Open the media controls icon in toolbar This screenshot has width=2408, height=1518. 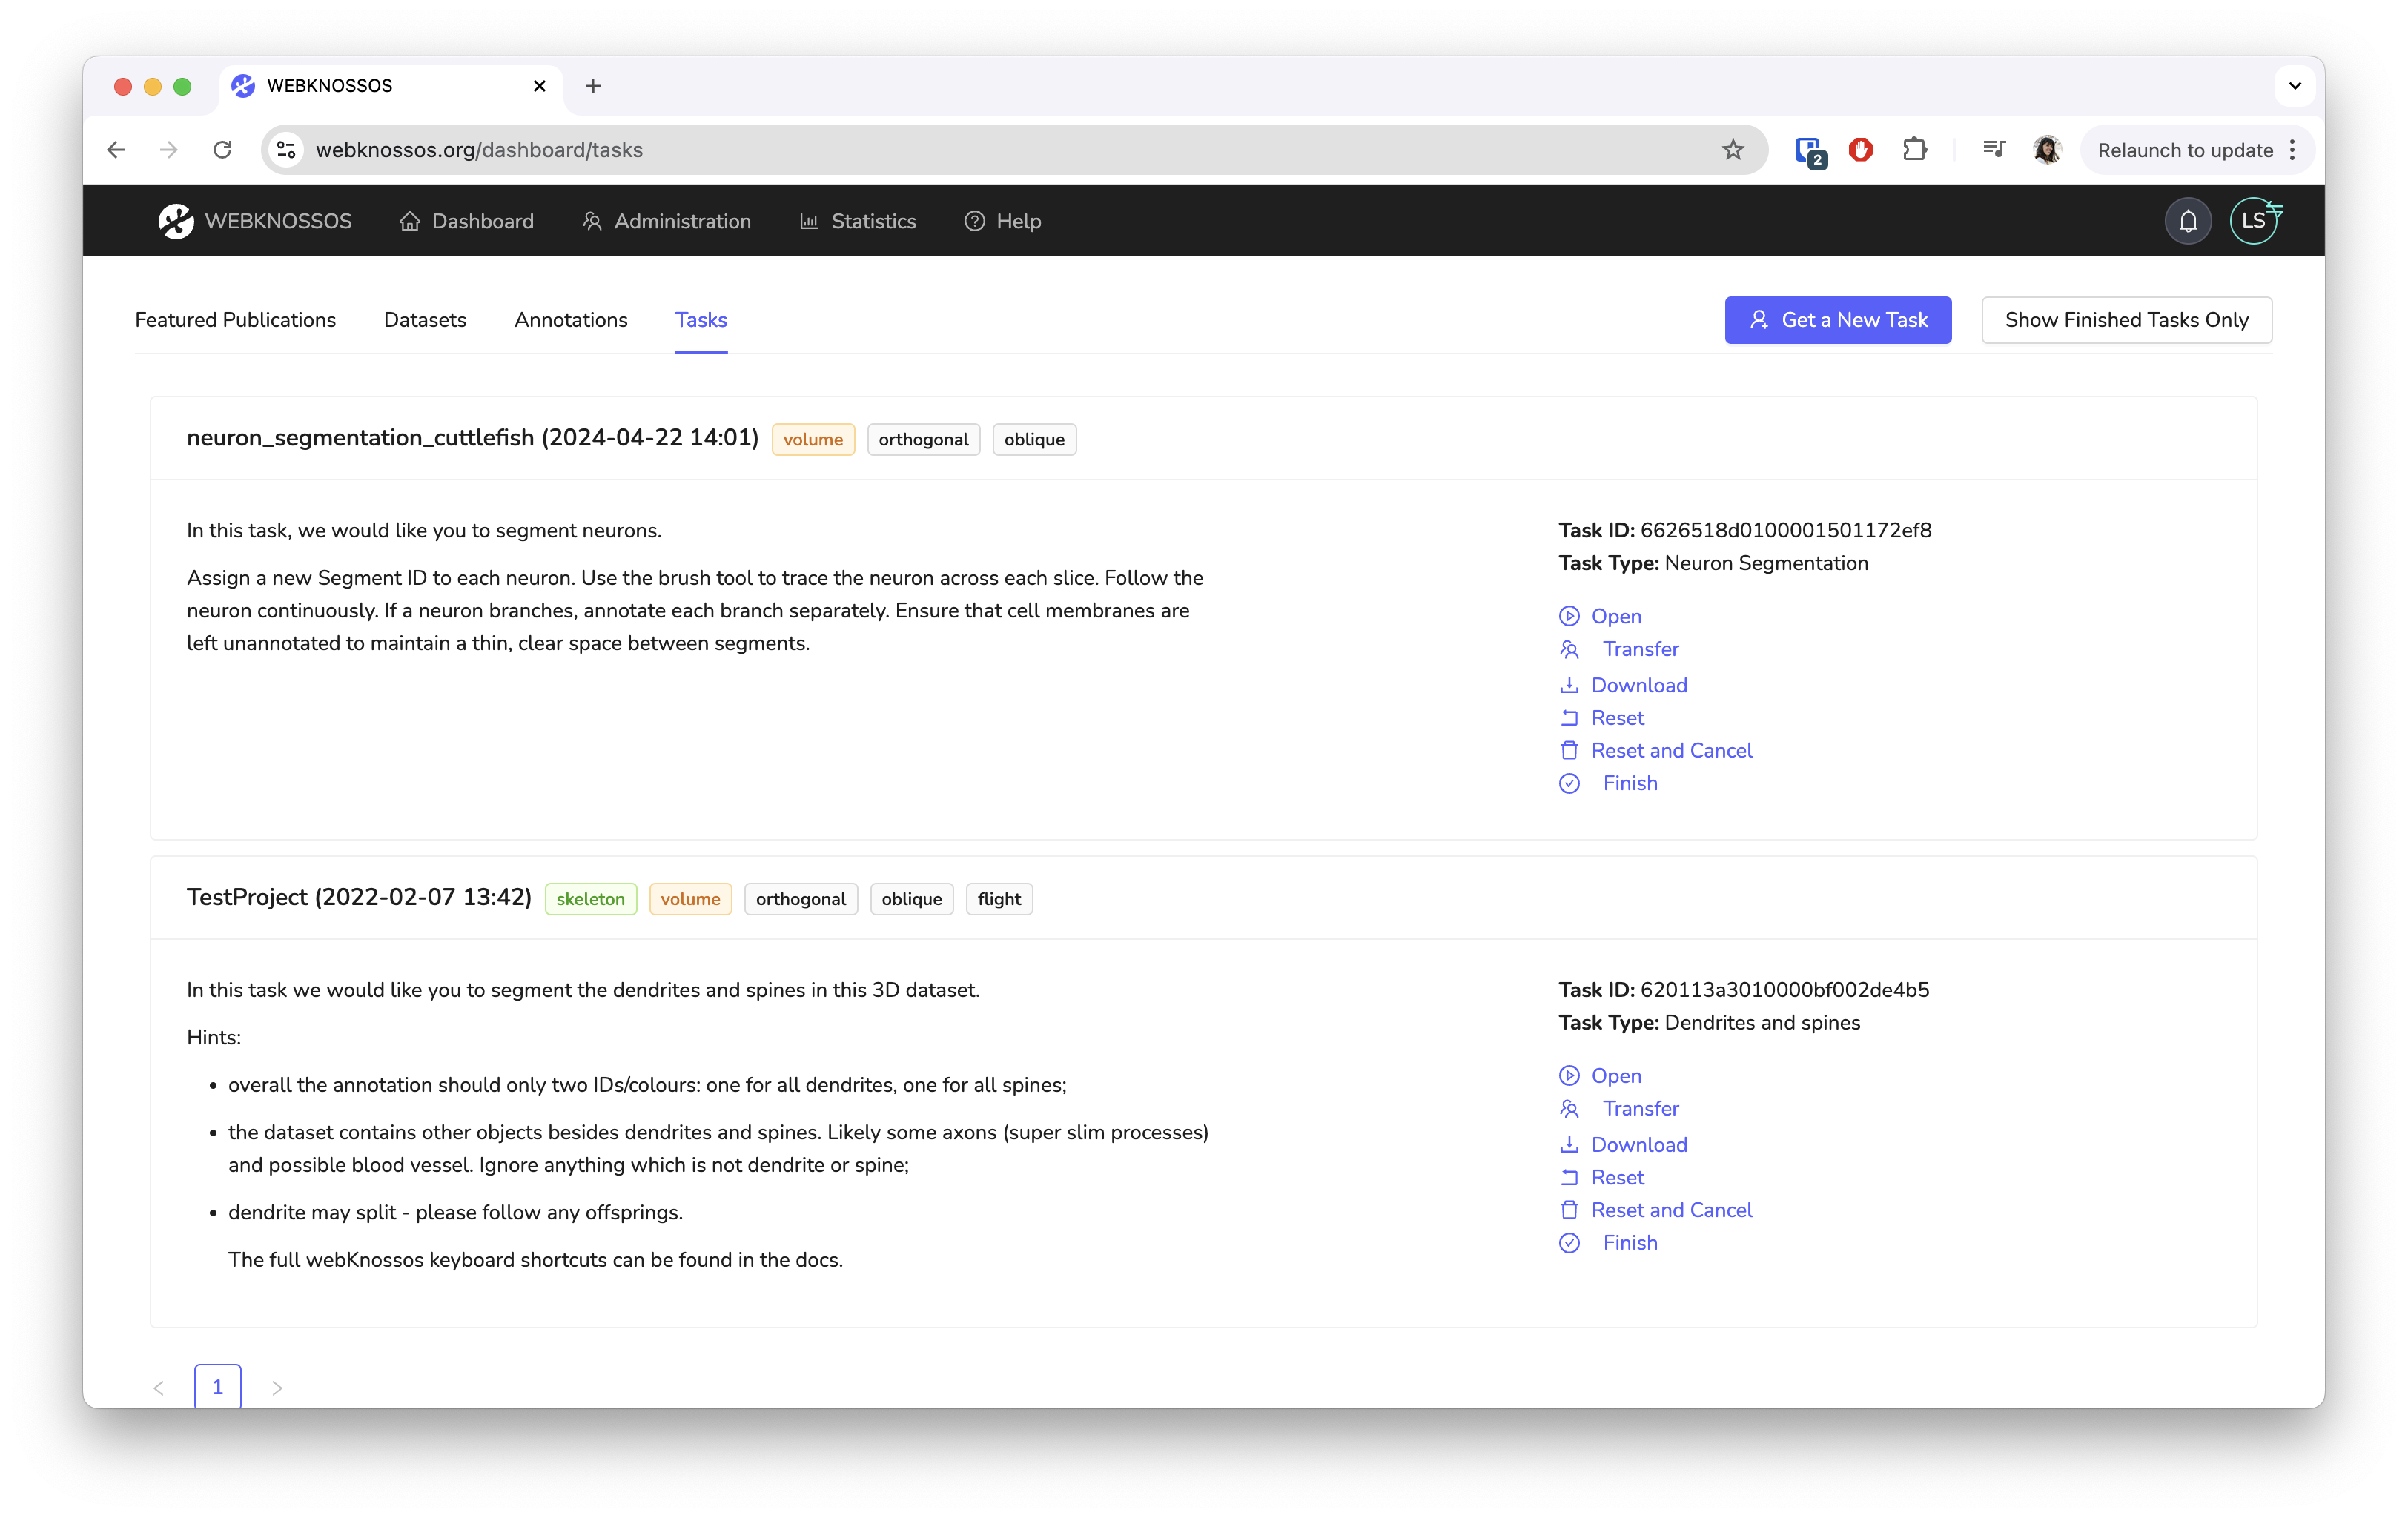pyautogui.click(x=1994, y=150)
